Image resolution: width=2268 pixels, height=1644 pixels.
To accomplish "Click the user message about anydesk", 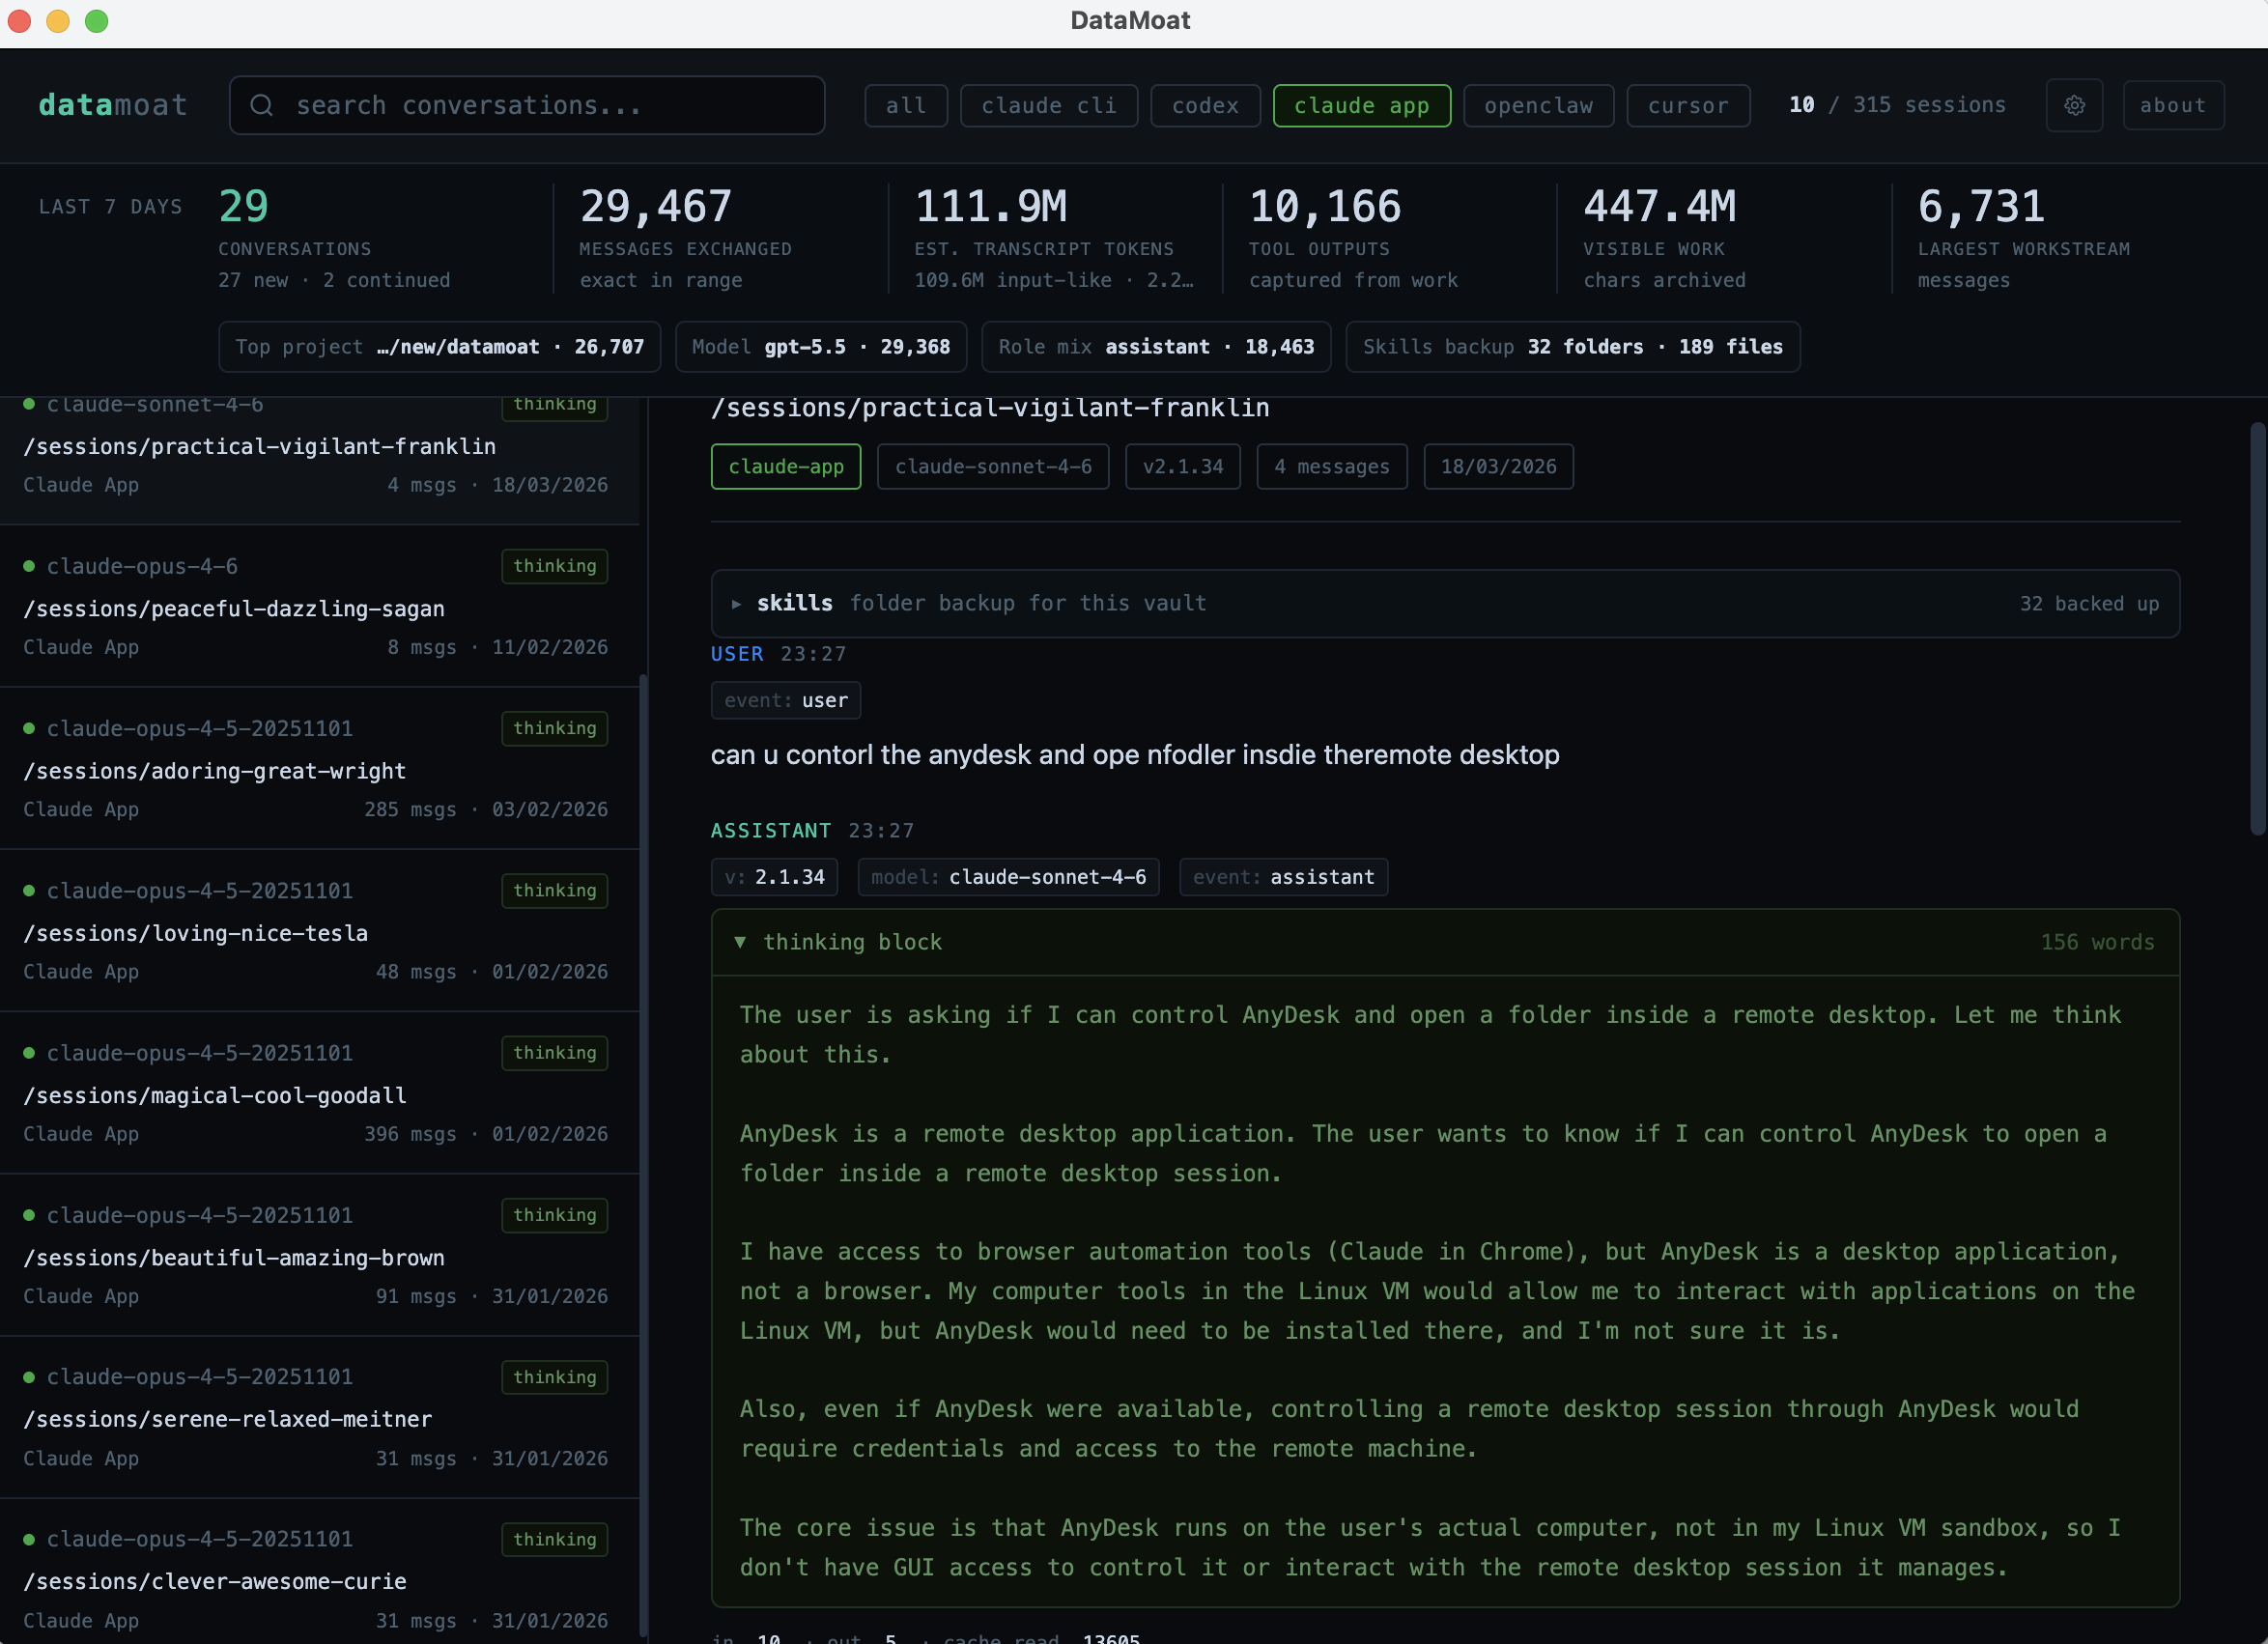I will [x=1135, y=754].
